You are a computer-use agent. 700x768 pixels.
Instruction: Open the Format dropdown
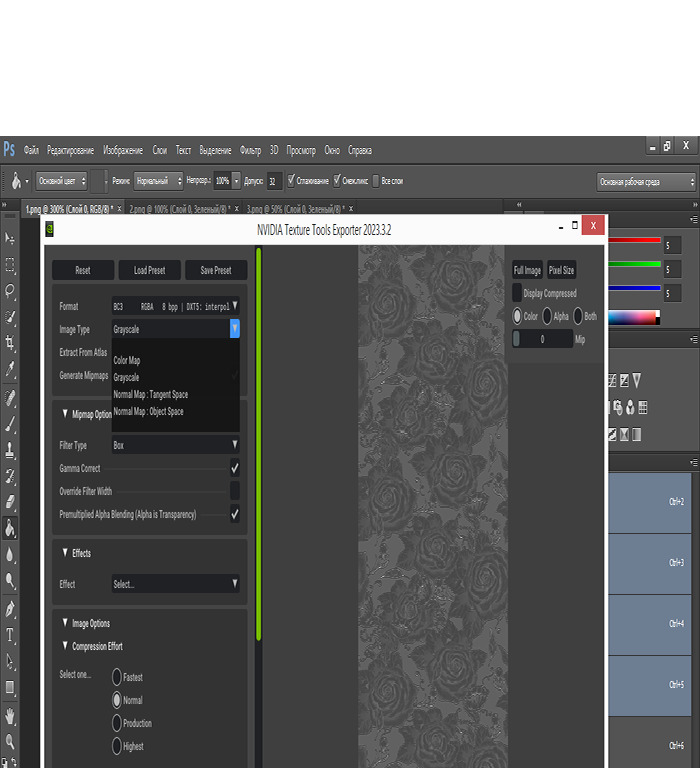(x=175, y=307)
